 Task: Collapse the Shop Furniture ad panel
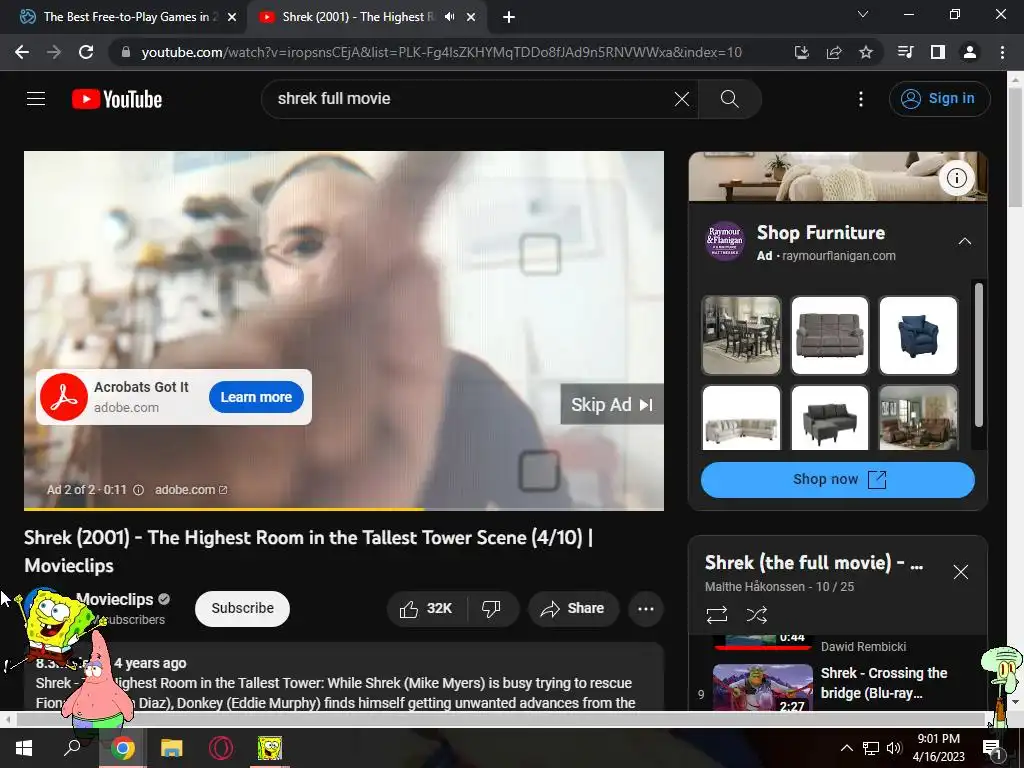[x=965, y=242]
